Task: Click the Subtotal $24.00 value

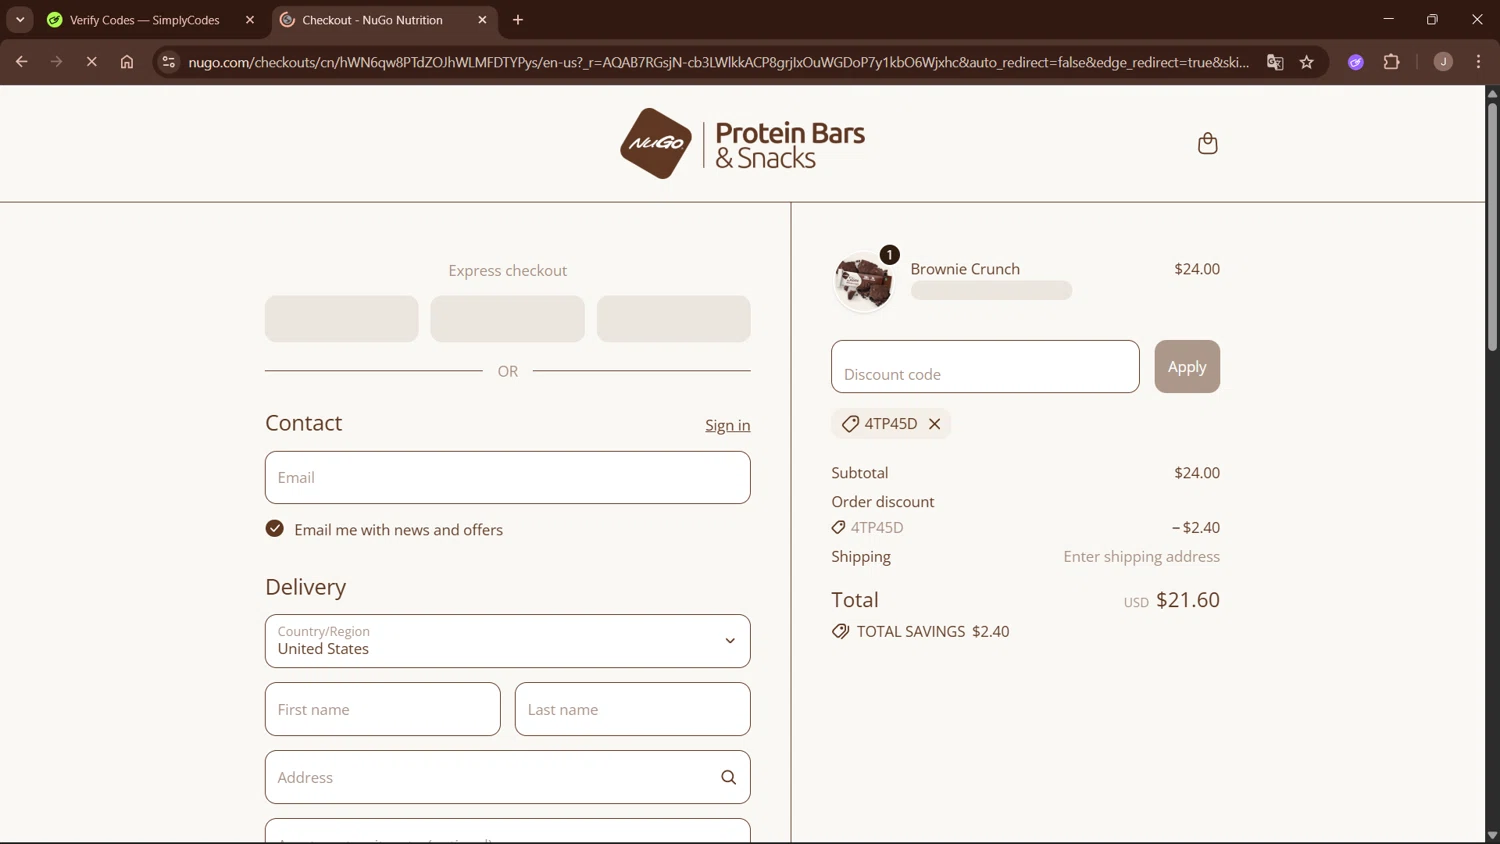Action: pos(1197,473)
